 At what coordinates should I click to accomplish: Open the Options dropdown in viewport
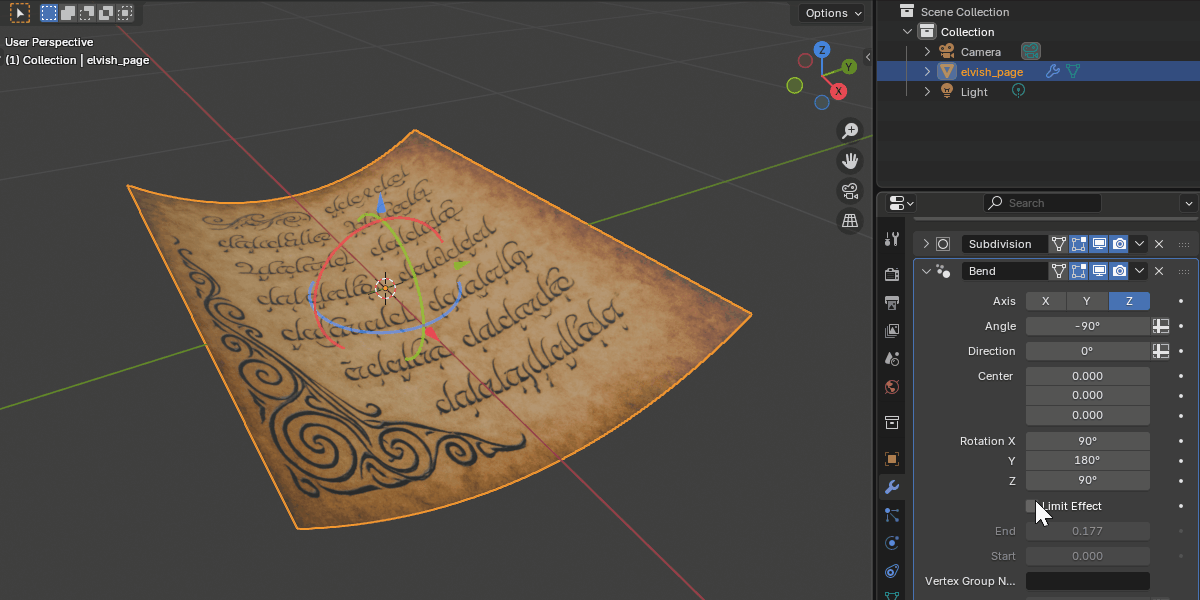833,13
